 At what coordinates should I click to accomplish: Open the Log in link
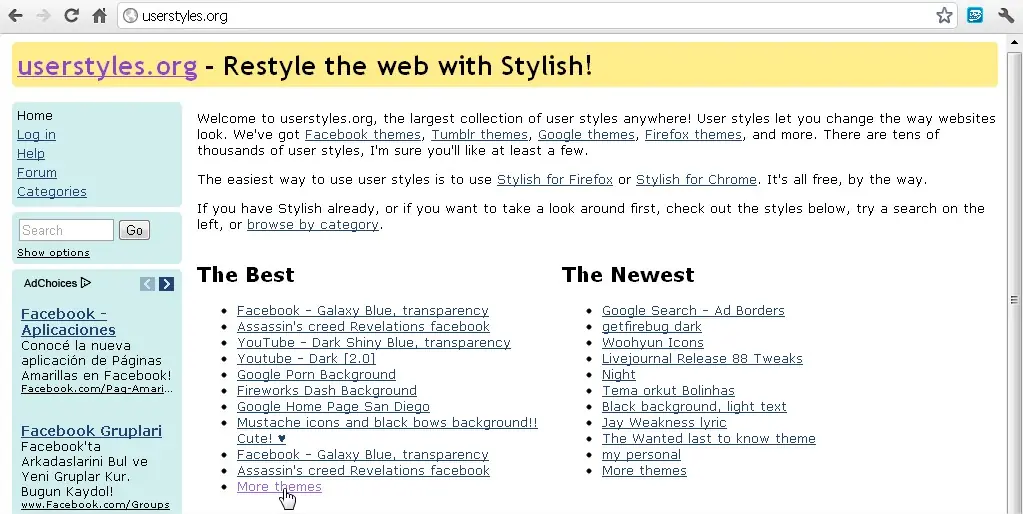(x=36, y=134)
